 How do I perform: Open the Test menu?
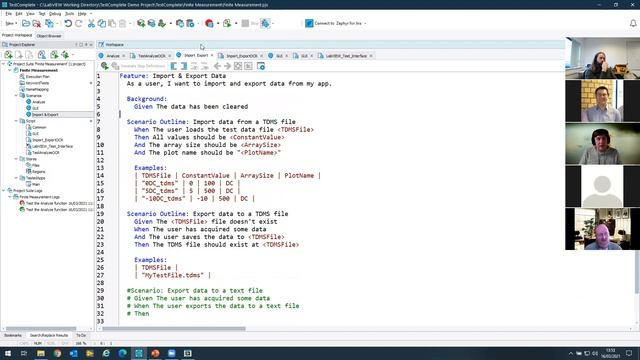click(42, 13)
